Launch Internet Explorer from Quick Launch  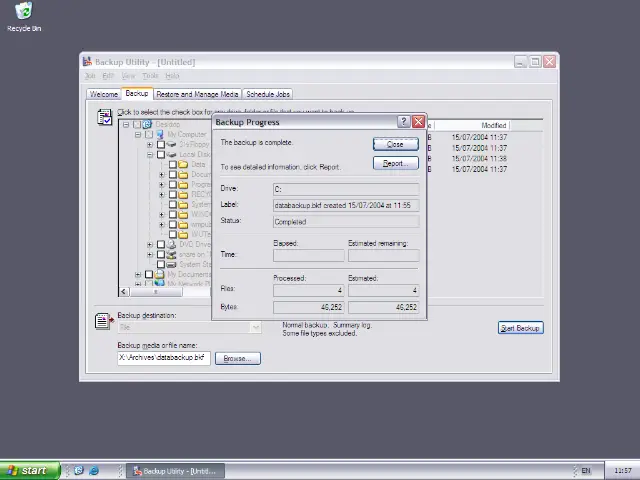pos(94,471)
